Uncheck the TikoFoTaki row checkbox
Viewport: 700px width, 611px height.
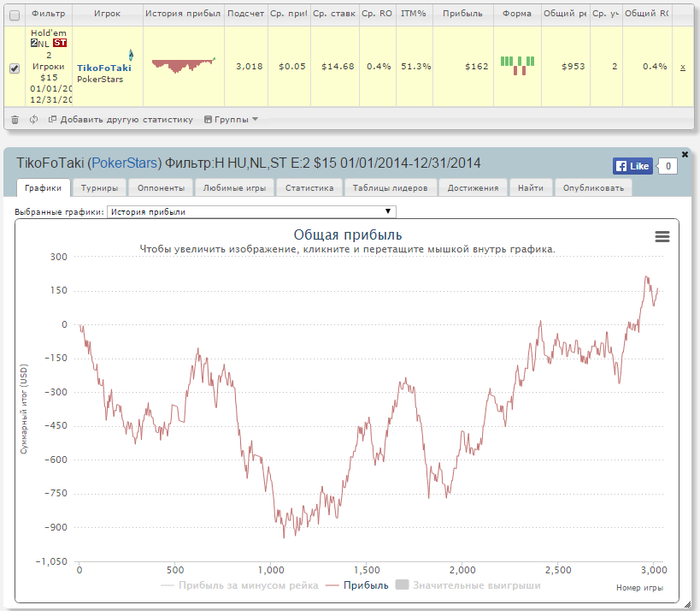(15, 68)
